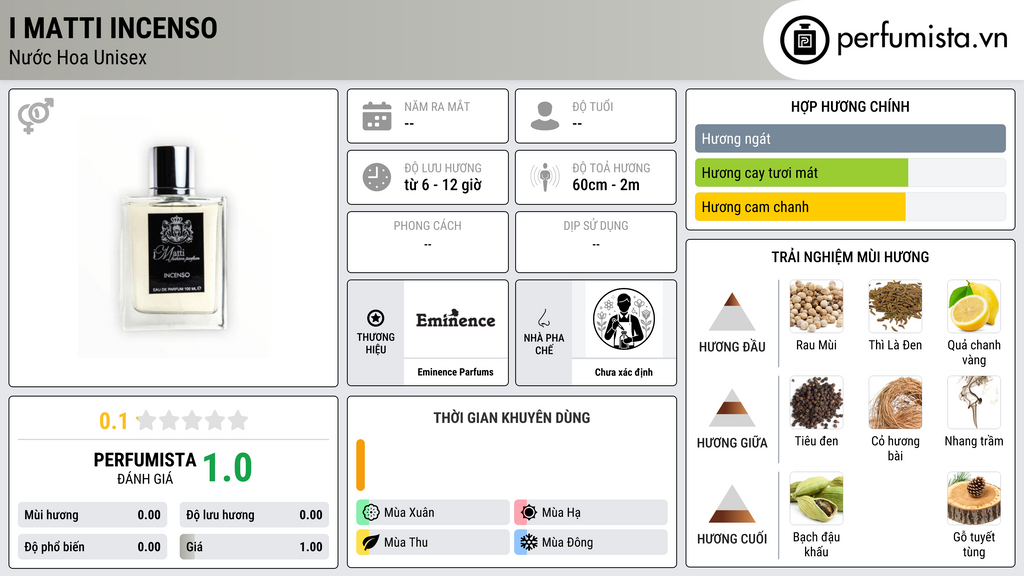Click the Mùa Đông snowflake icon

529,542
